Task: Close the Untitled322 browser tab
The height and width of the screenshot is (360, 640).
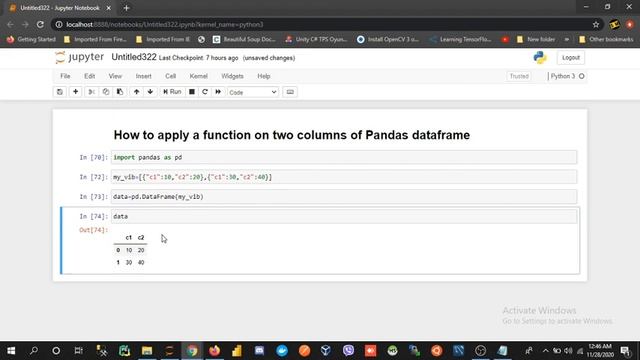Action: (x=109, y=8)
